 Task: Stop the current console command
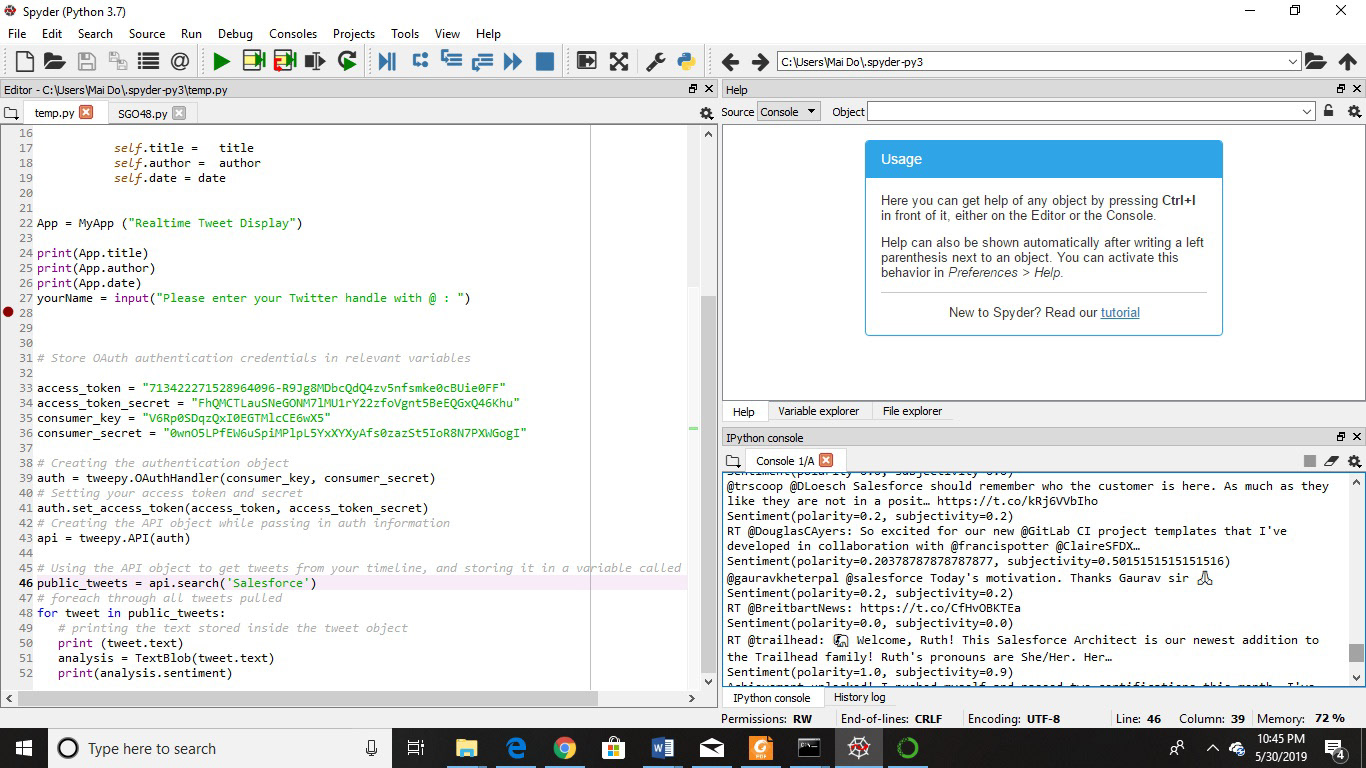pos(1310,461)
